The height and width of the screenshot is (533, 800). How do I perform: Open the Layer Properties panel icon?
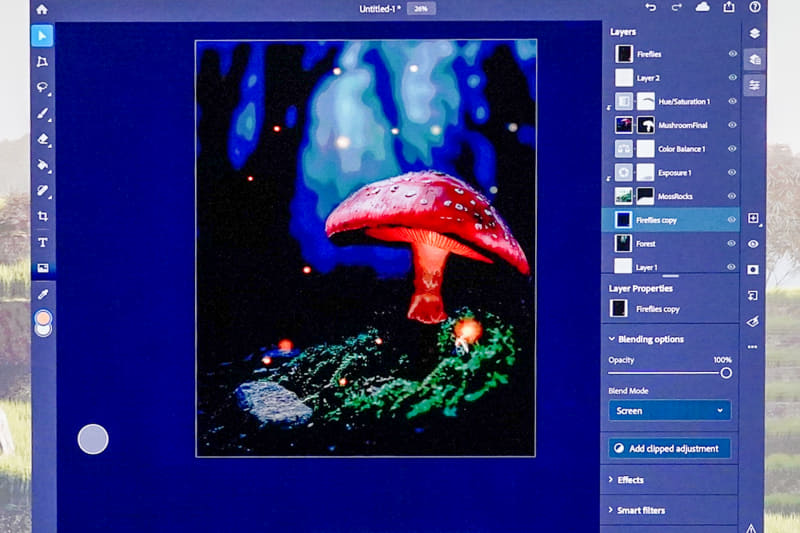coord(755,85)
